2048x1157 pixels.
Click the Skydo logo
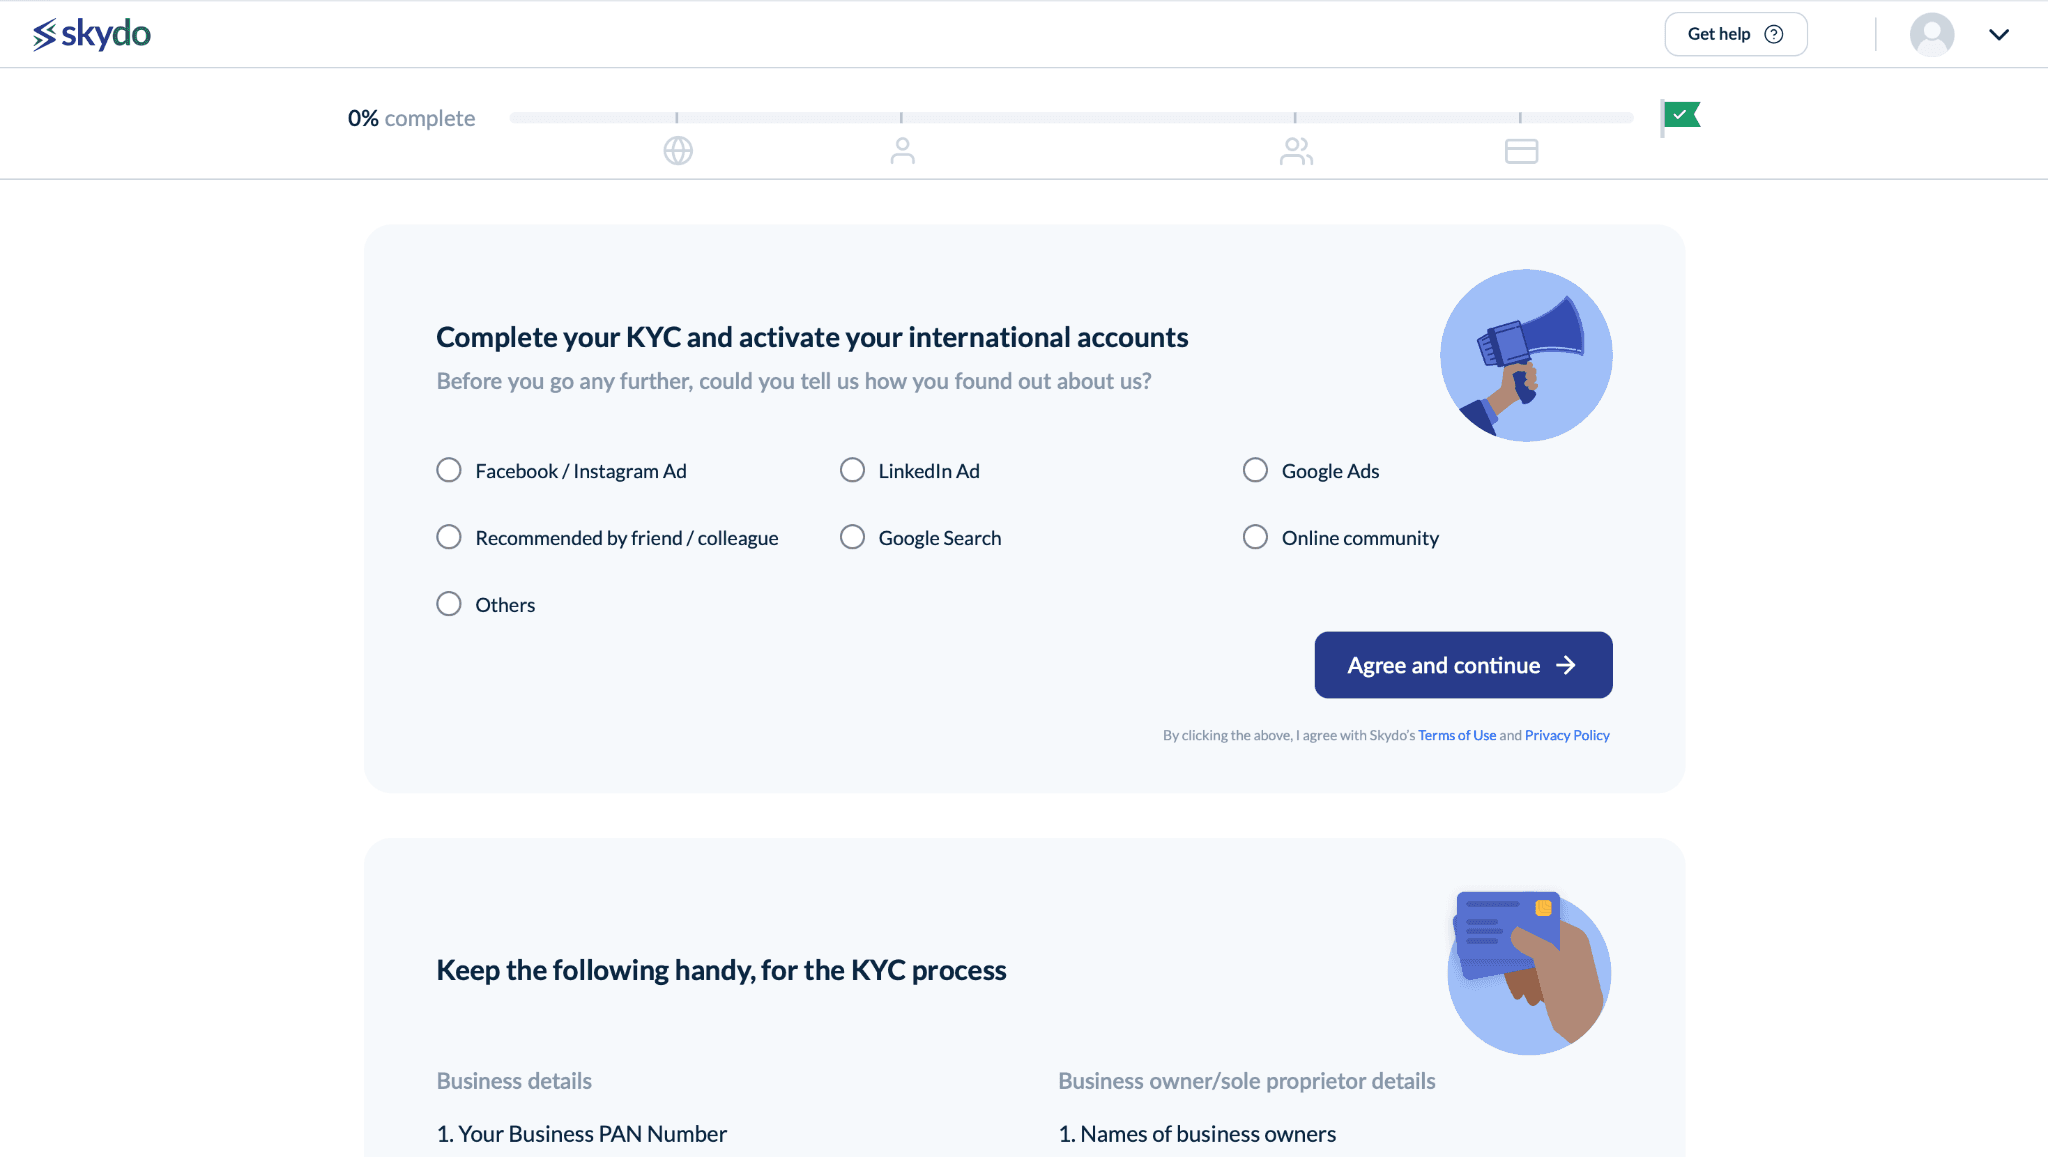click(91, 34)
